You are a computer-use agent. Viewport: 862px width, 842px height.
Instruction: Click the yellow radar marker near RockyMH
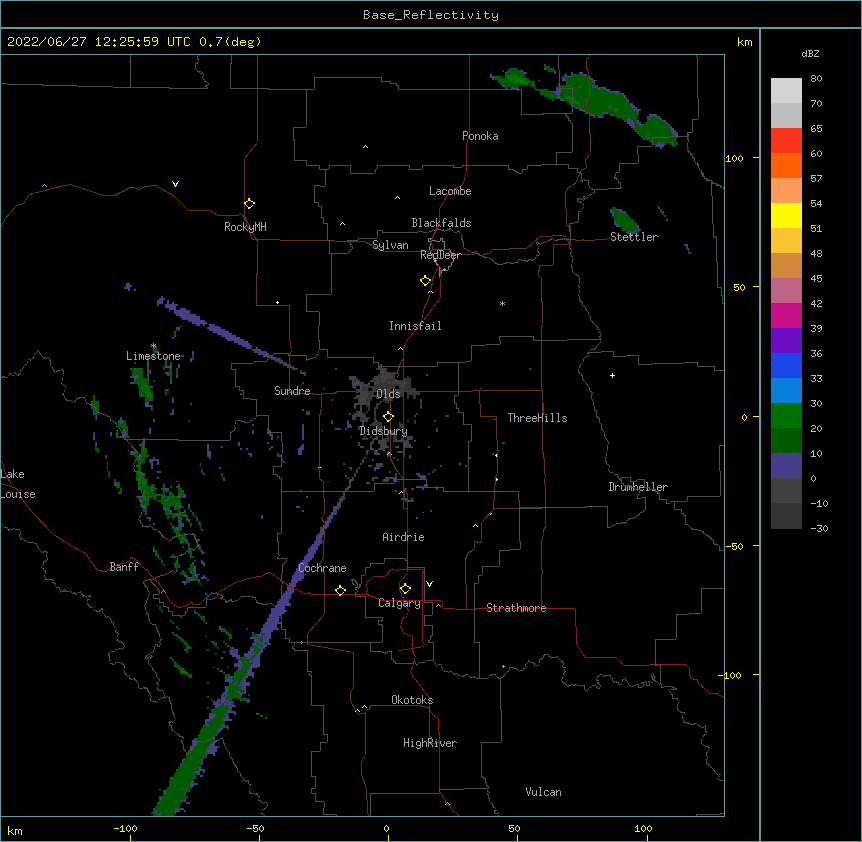point(249,204)
